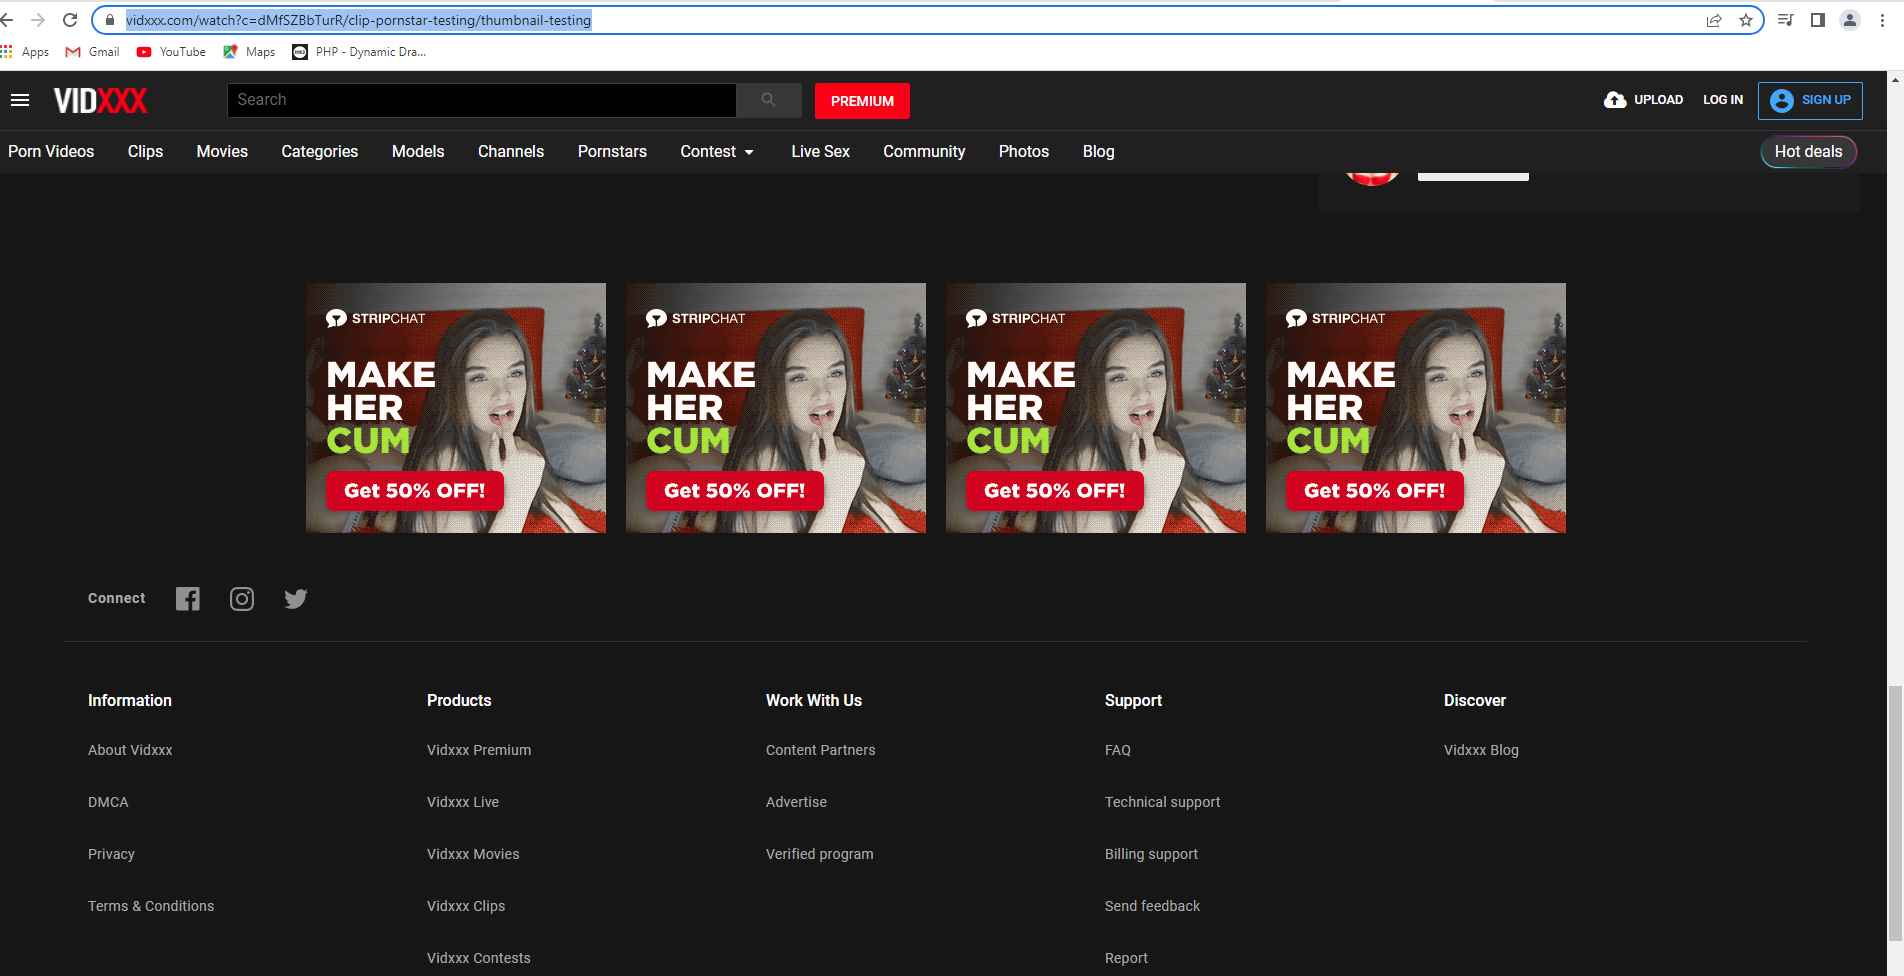Open the Twitter connect icon
Image resolution: width=1904 pixels, height=976 pixels.
(x=296, y=599)
